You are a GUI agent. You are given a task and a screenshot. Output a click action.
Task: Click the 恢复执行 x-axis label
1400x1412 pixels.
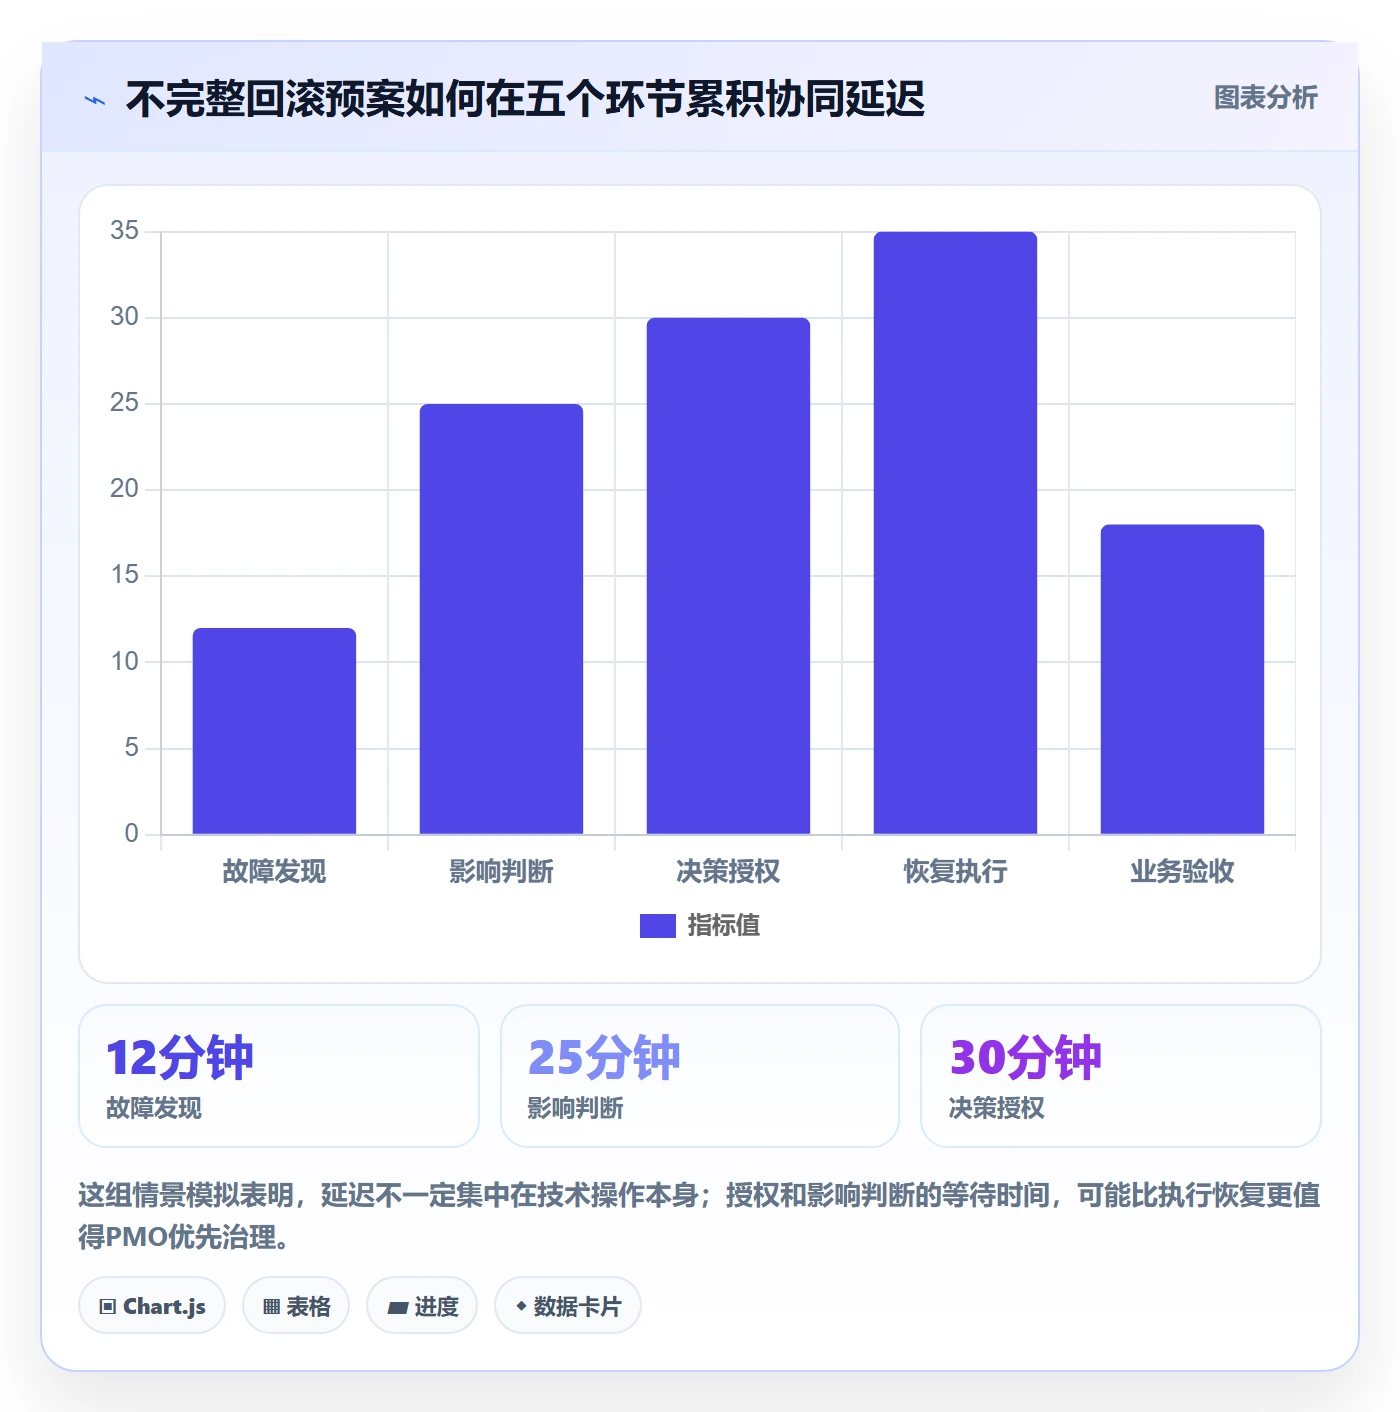955,872
